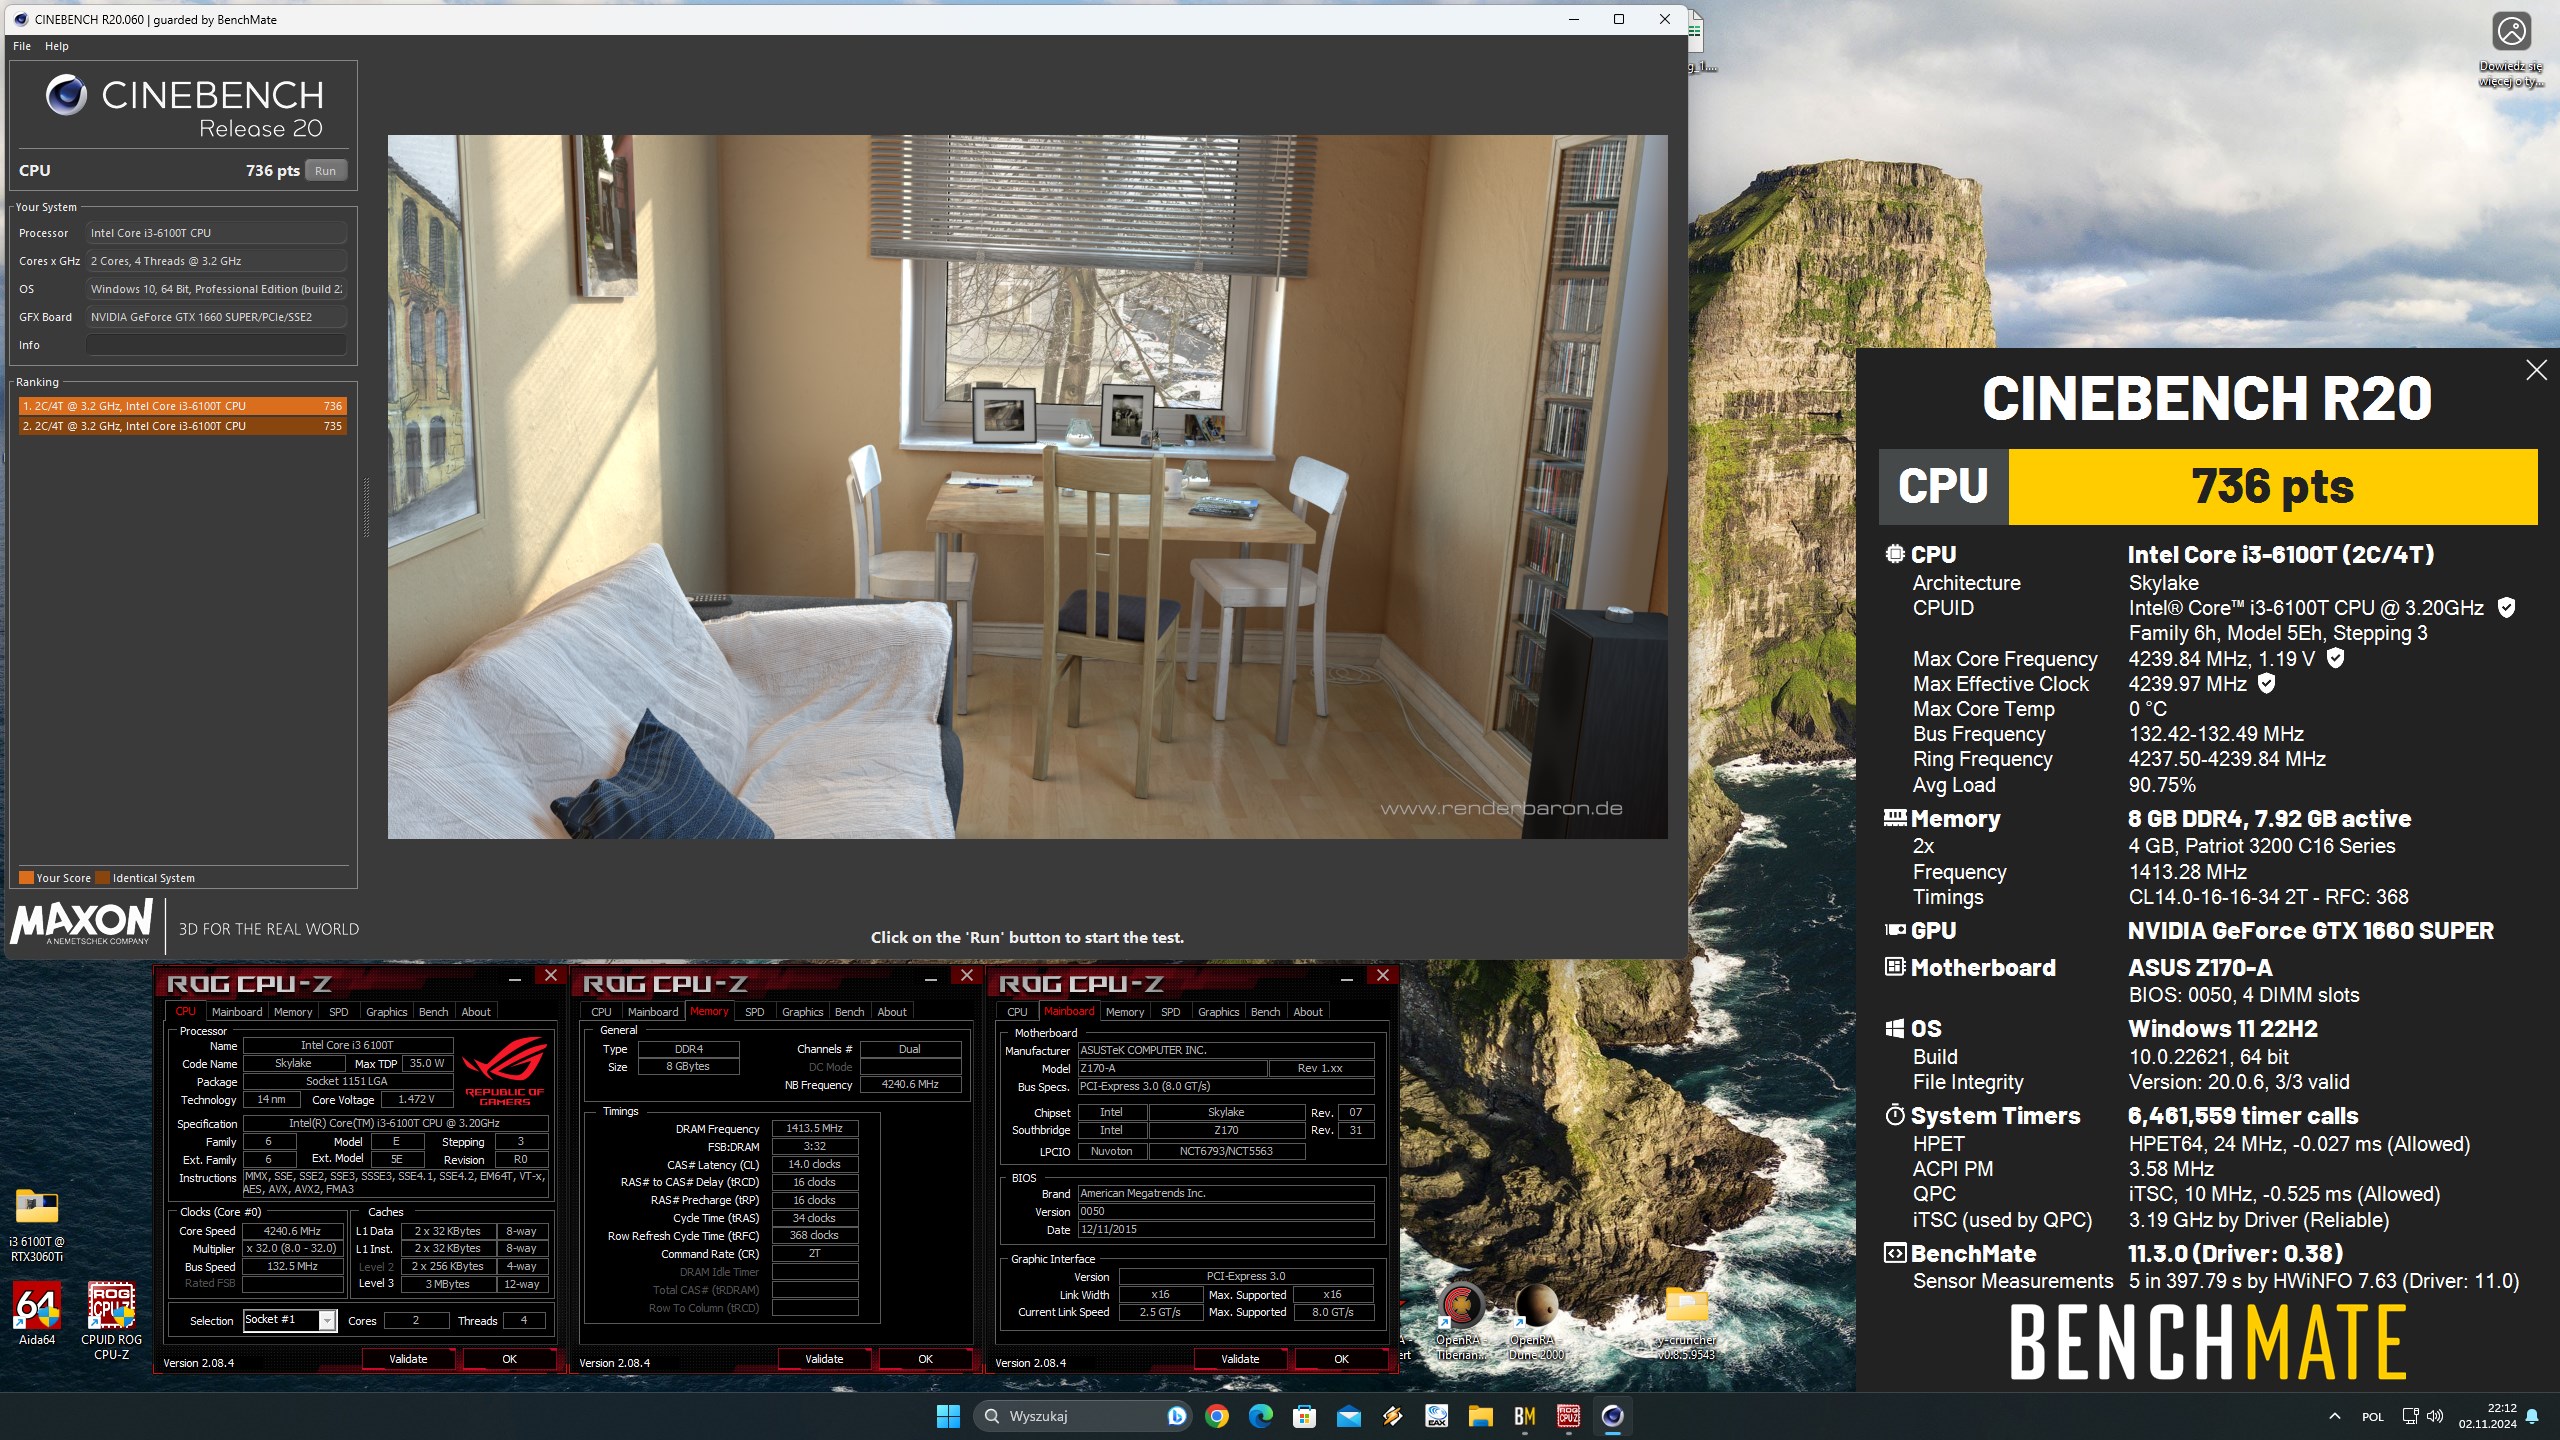Click the Cinebench taskbar icon
This screenshot has width=2560, height=1440.
1612,1416
